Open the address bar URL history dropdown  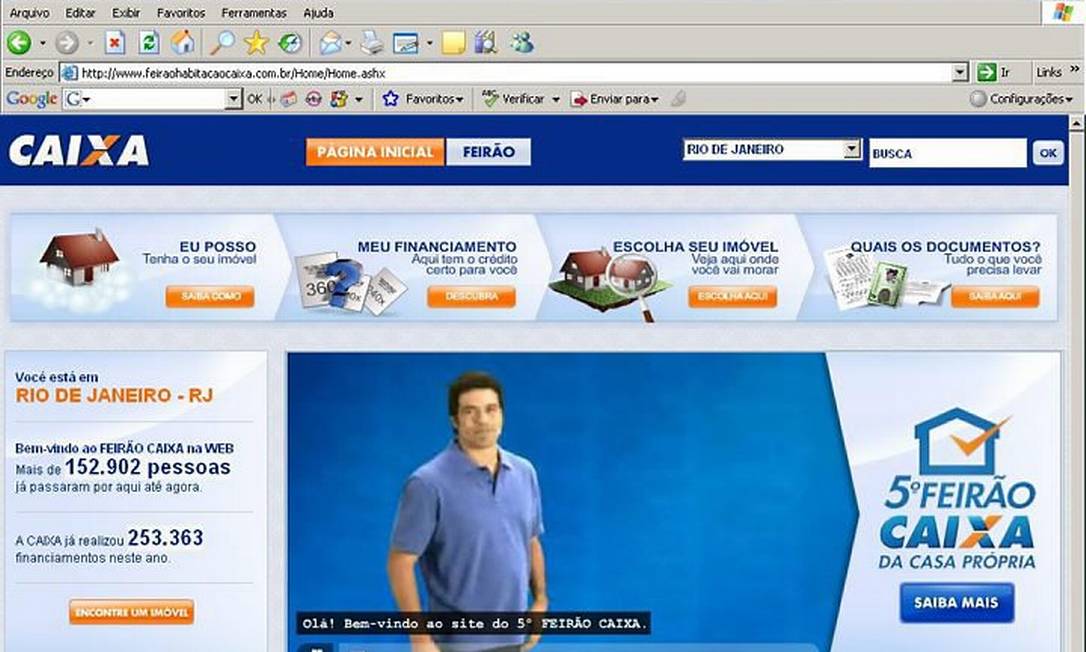pos(960,73)
